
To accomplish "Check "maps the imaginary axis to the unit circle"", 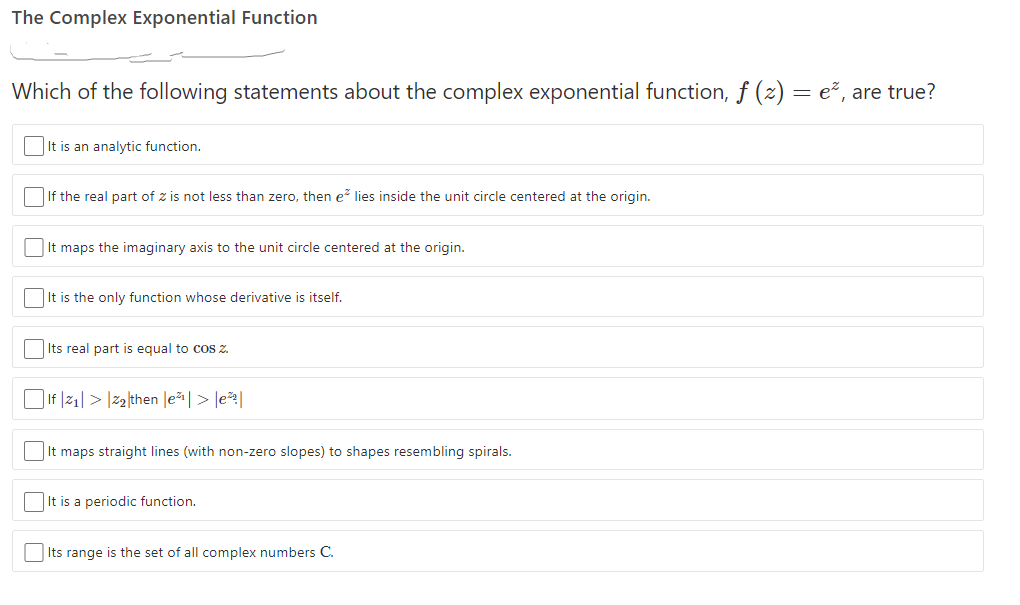I will (33, 246).
